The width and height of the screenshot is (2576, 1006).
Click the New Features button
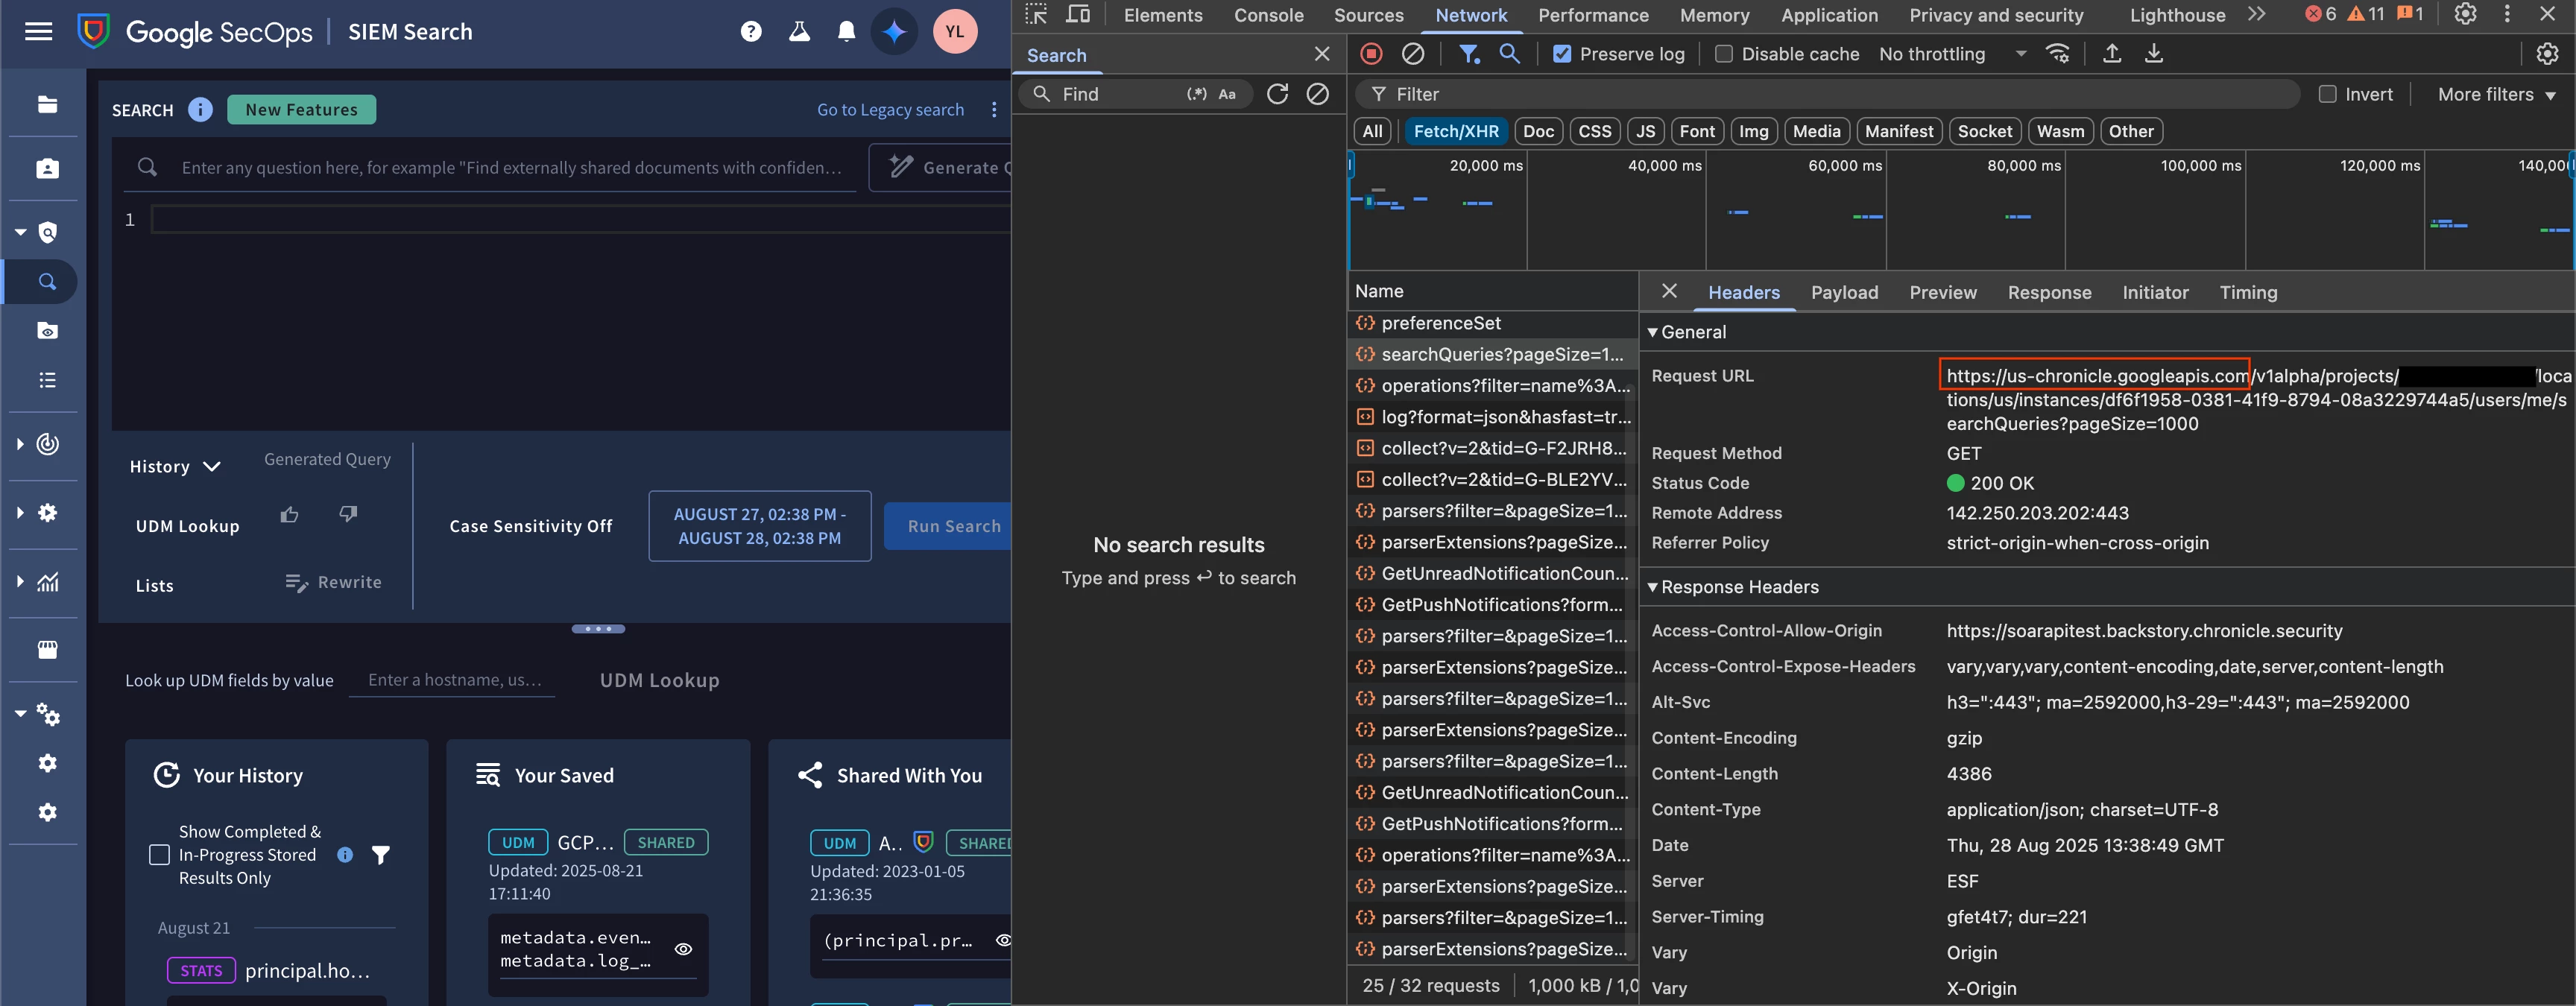[x=301, y=110]
